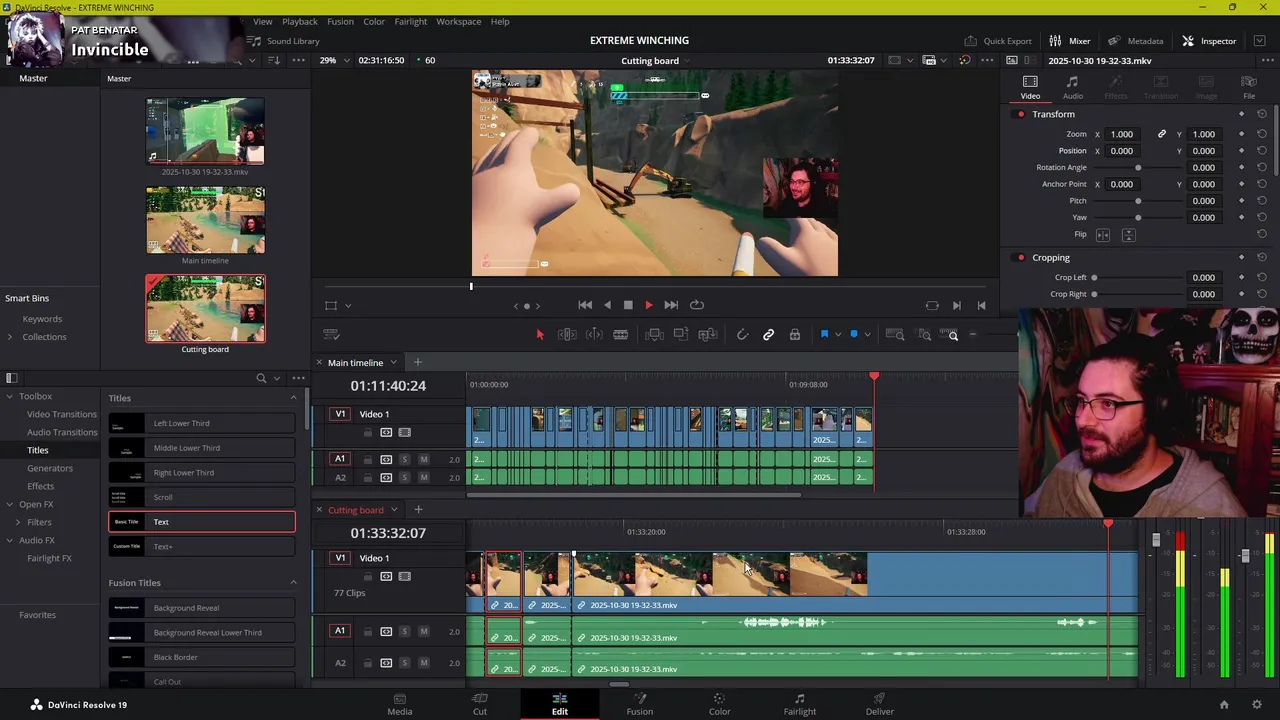Toggle Position Lock padlock icon
The image size is (1280, 720).
(795, 335)
